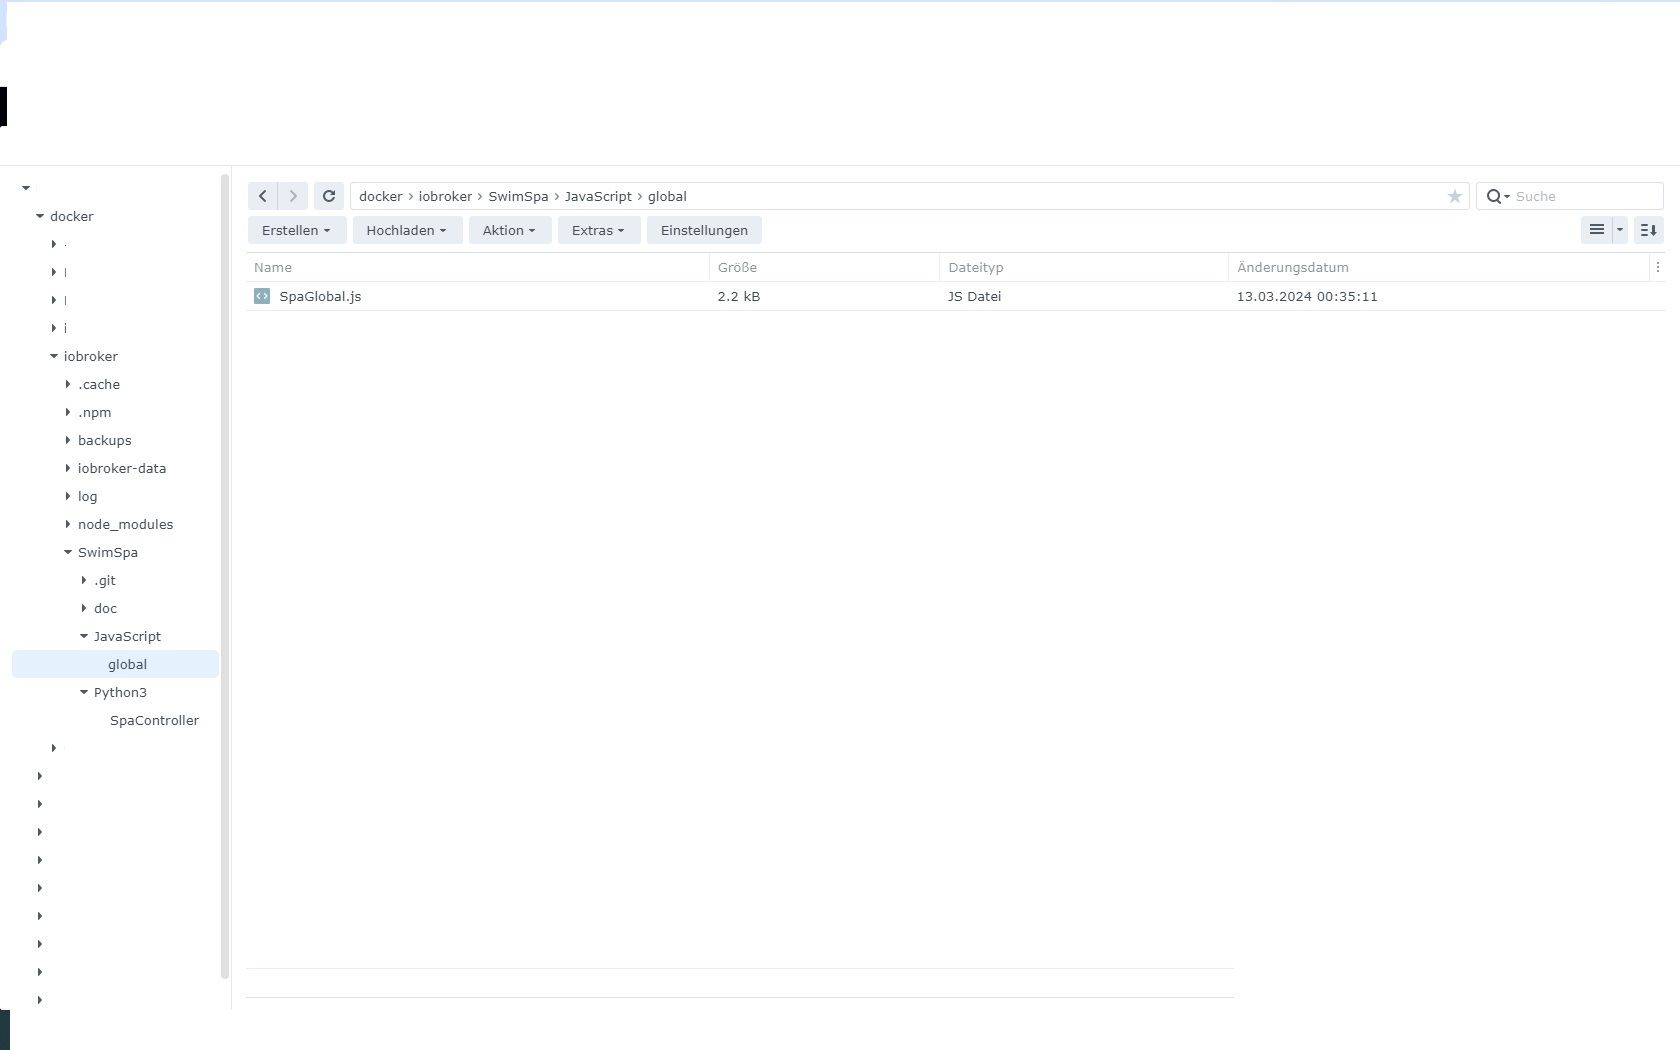The height and width of the screenshot is (1050, 1680).
Task: Expand the .npm tree folder
Action: tap(68, 412)
